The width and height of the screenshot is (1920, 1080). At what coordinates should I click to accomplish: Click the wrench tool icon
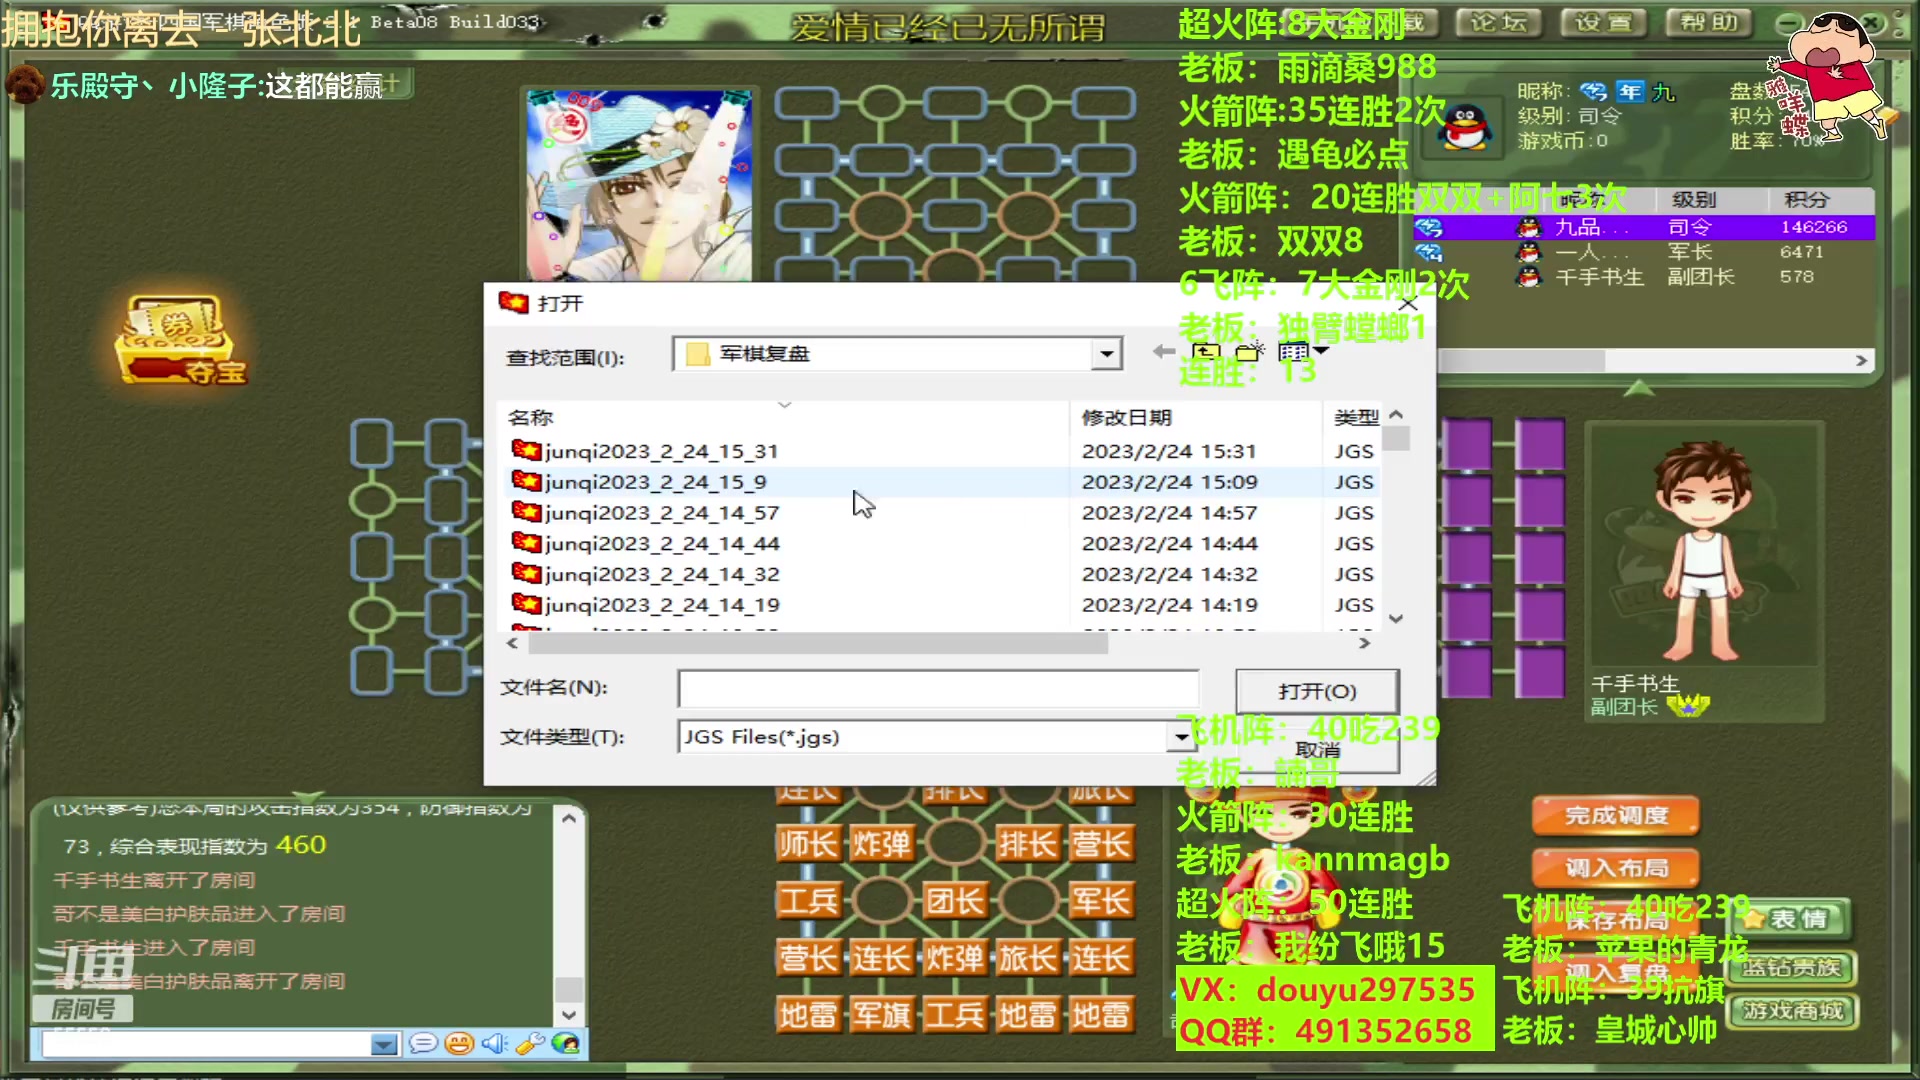point(530,1044)
